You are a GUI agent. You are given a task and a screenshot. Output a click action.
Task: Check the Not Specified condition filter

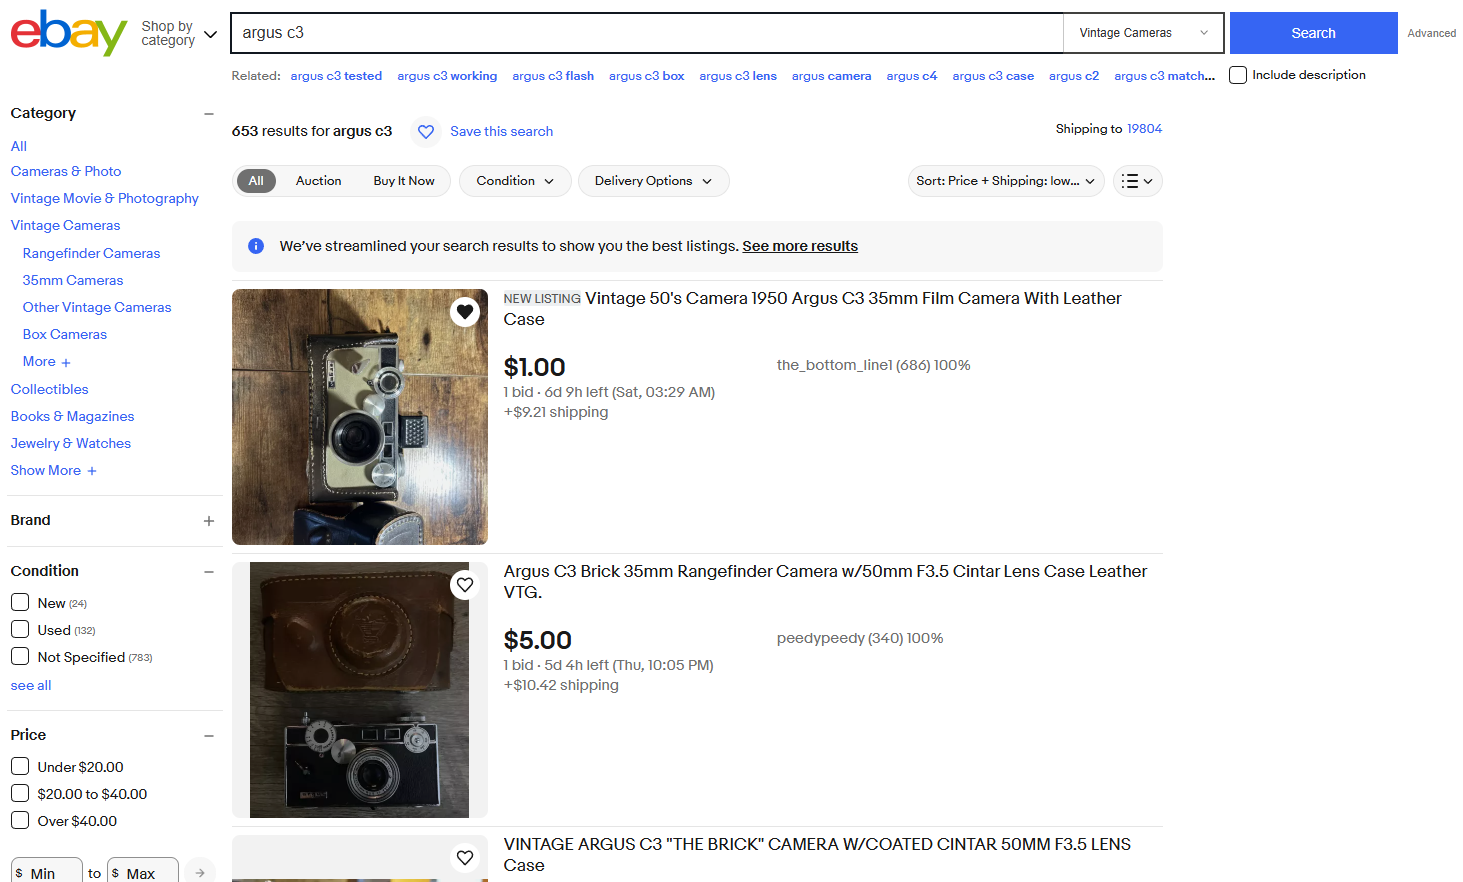click(20, 656)
